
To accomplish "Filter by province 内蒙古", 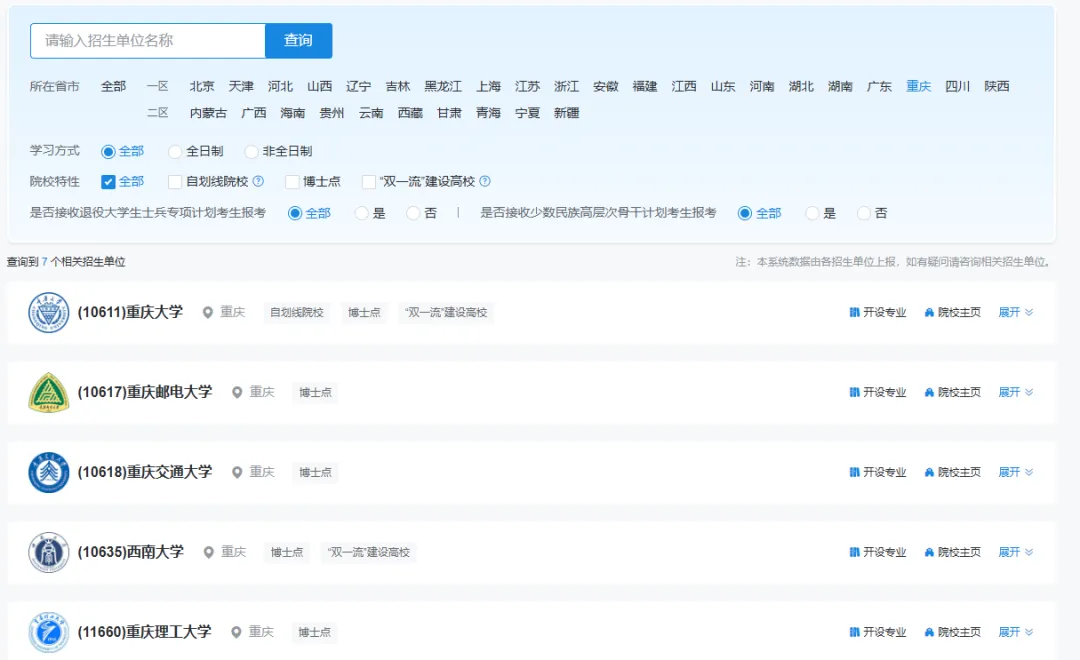I will (208, 113).
